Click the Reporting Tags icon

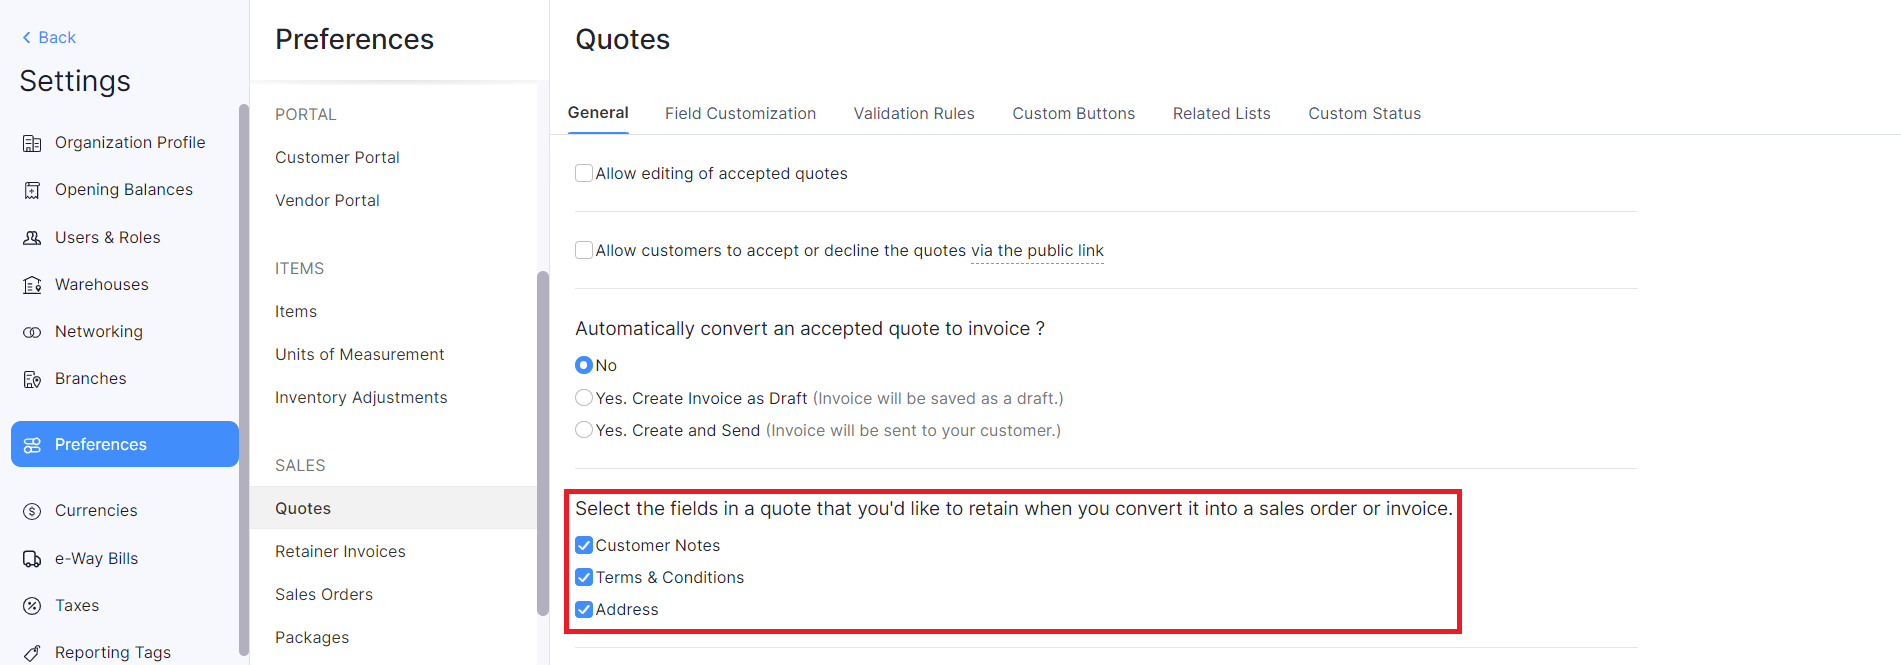tap(33, 651)
